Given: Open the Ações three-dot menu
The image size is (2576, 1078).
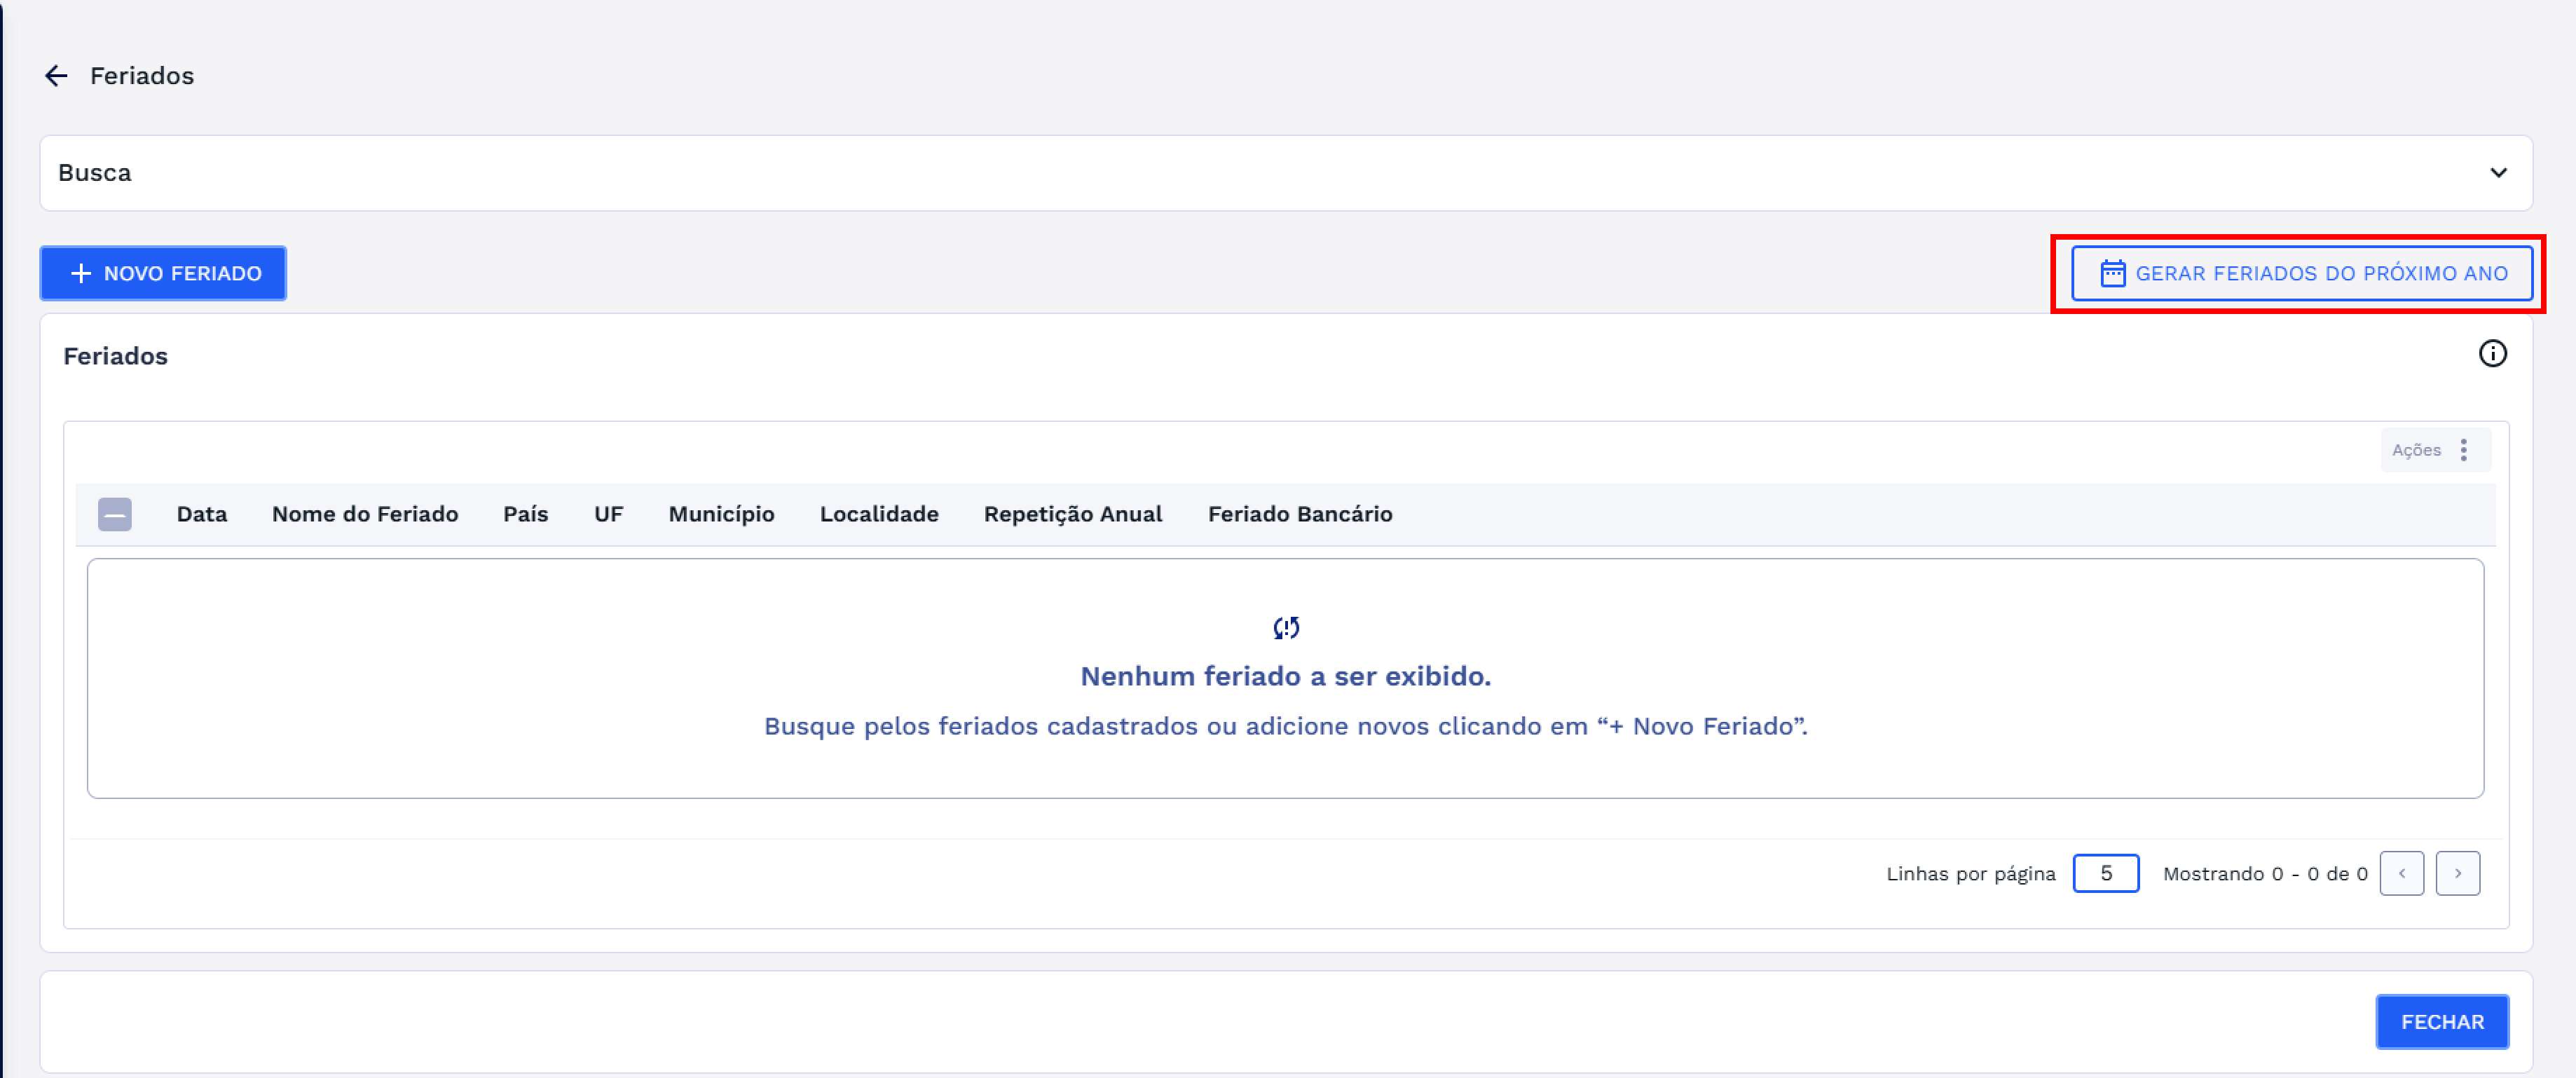Looking at the screenshot, I should [x=2463, y=450].
